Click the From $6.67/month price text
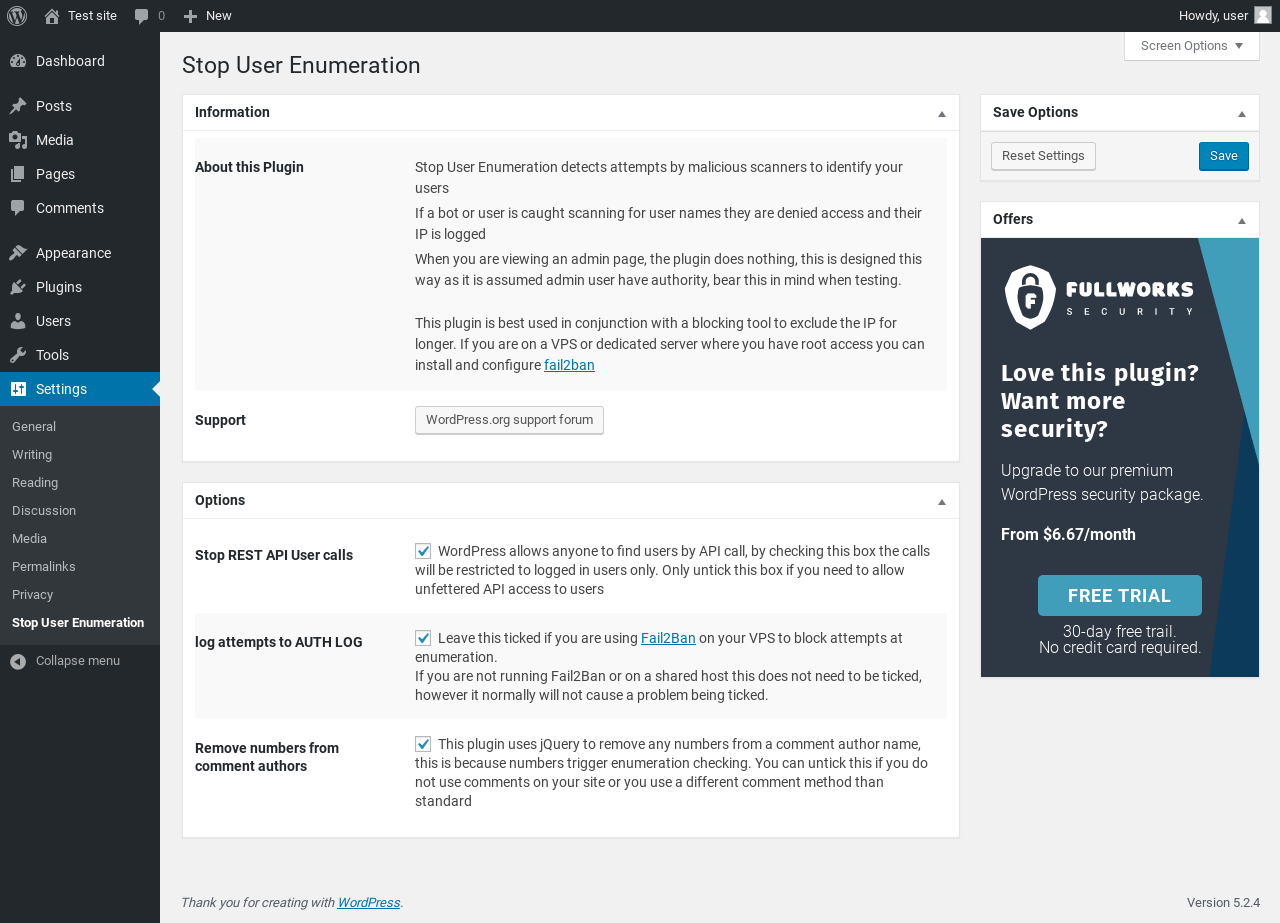 click(x=1068, y=534)
